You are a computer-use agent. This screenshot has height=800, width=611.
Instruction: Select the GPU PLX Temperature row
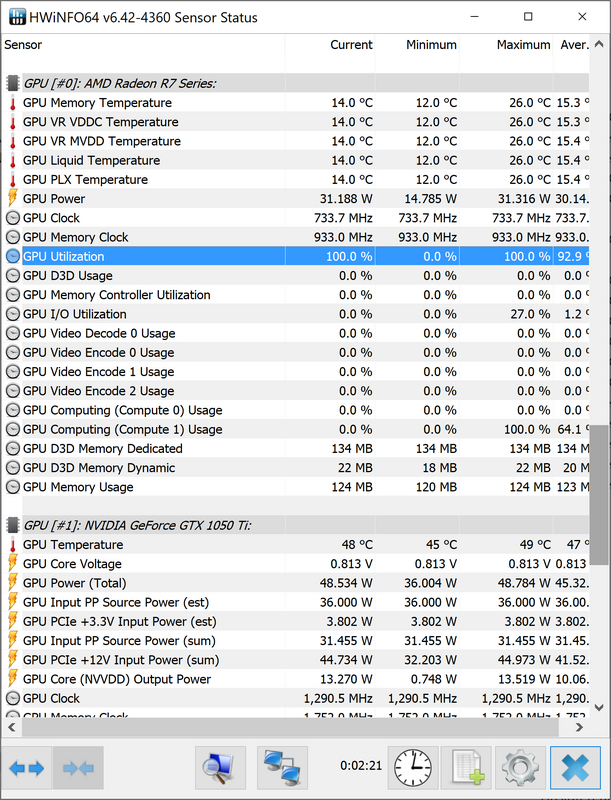(x=296, y=180)
